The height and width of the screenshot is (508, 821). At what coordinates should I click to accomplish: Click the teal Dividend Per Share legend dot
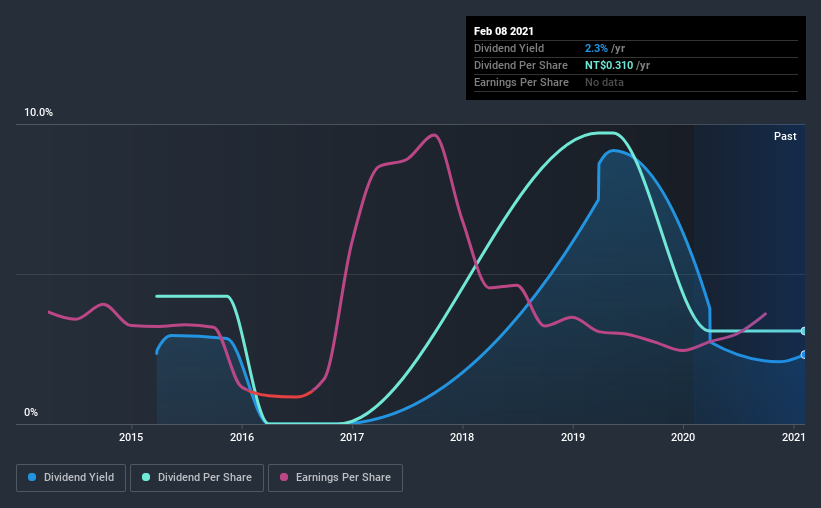tap(146, 477)
